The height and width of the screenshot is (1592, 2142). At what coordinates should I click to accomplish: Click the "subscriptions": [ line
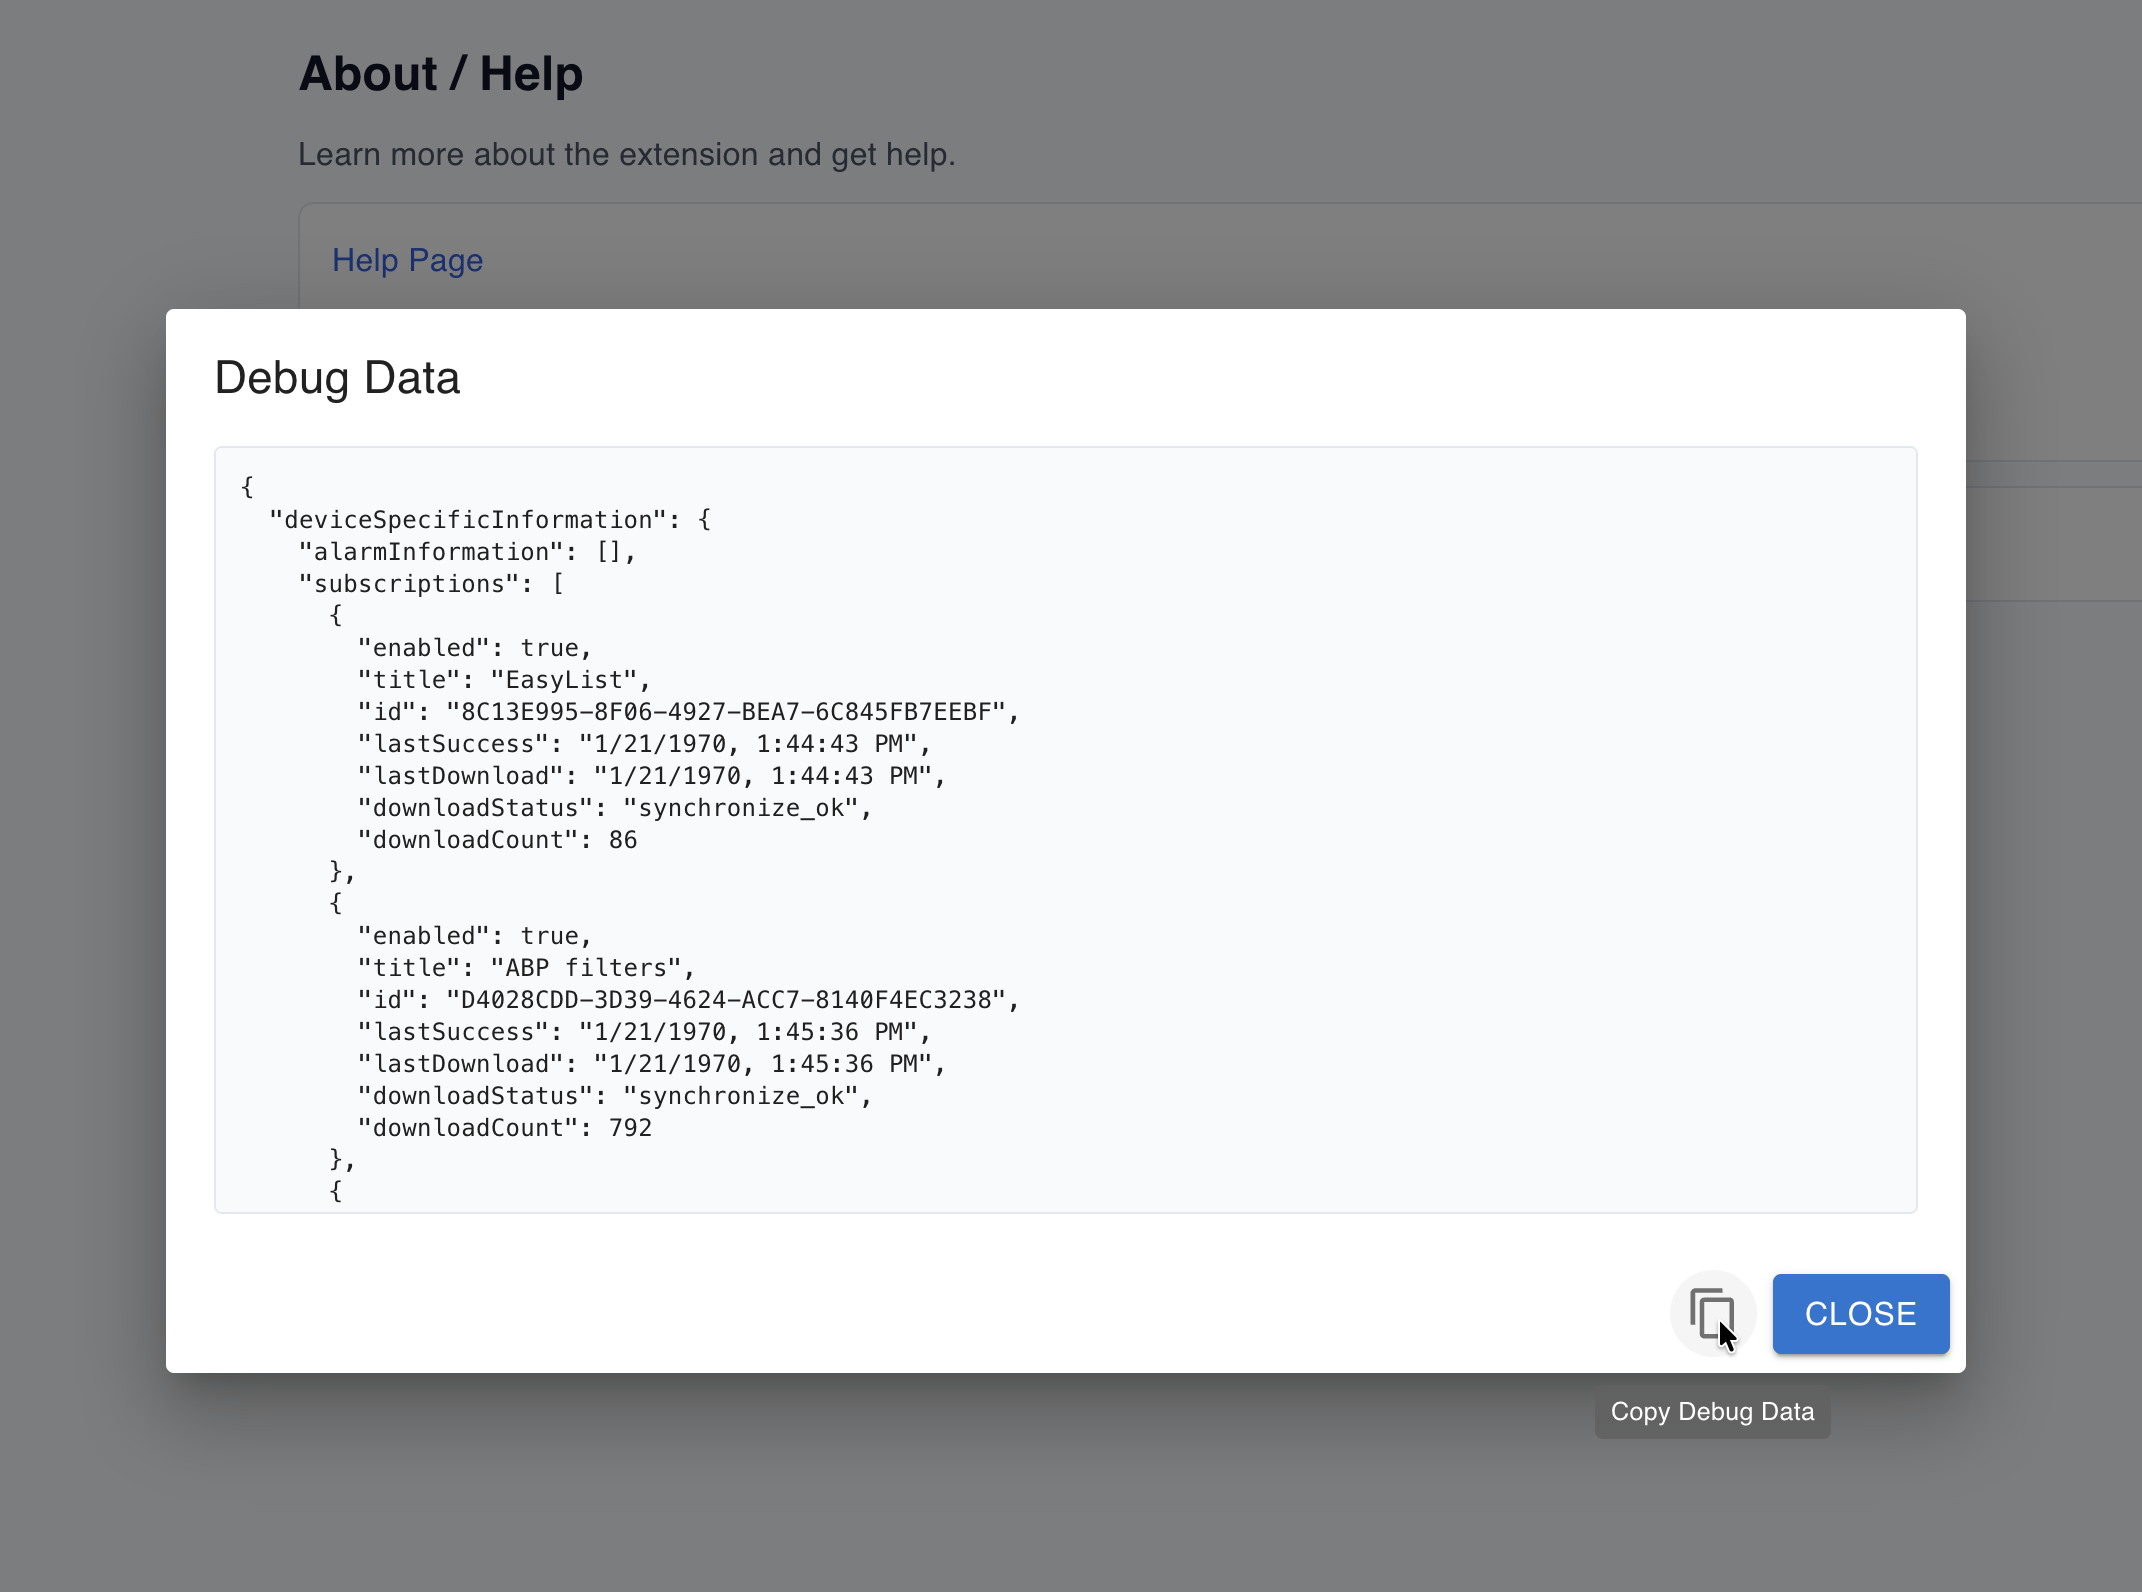(x=431, y=584)
